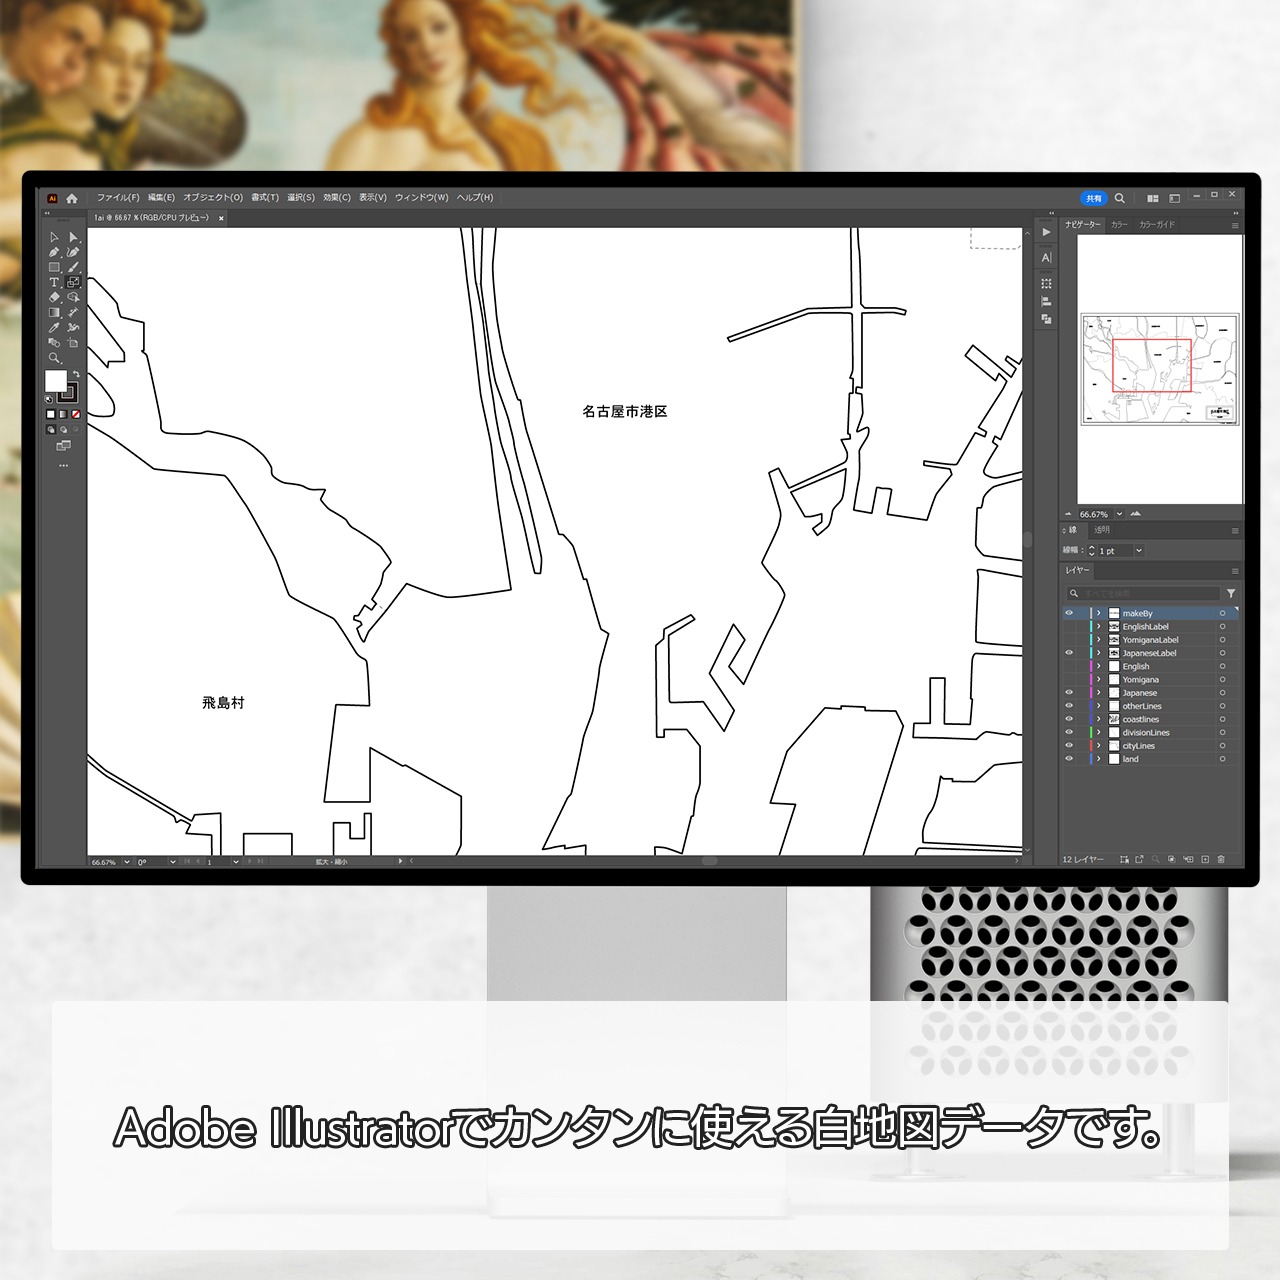Expand the makeBy layer
1280x1280 pixels.
point(1099,613)
